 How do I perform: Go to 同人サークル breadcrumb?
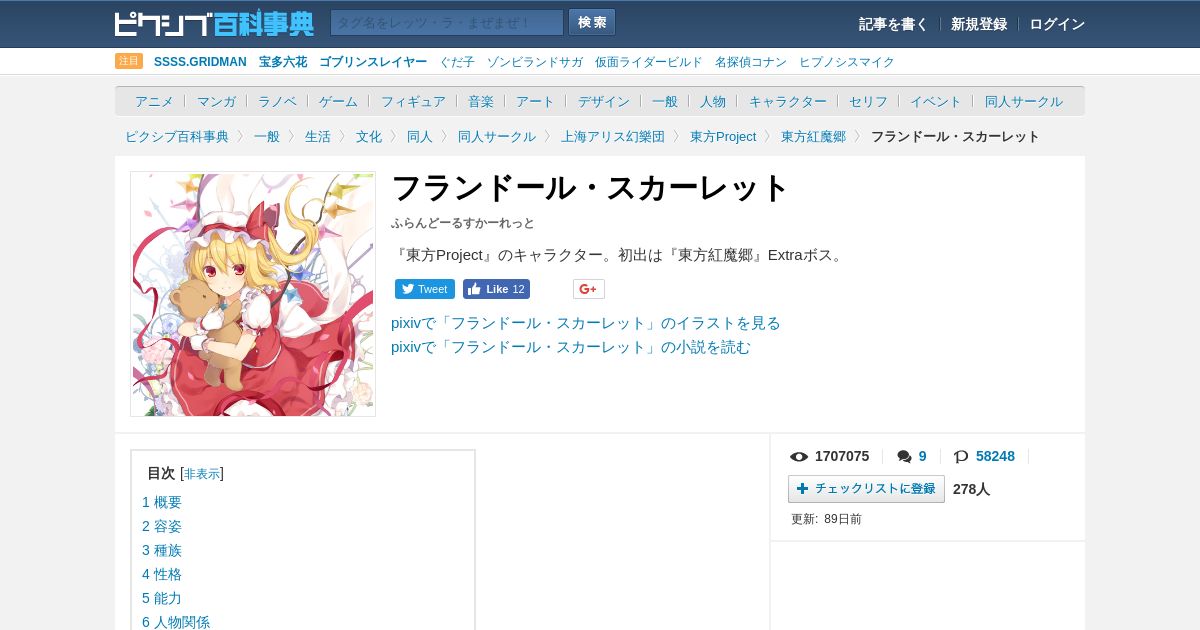(497, 137)
